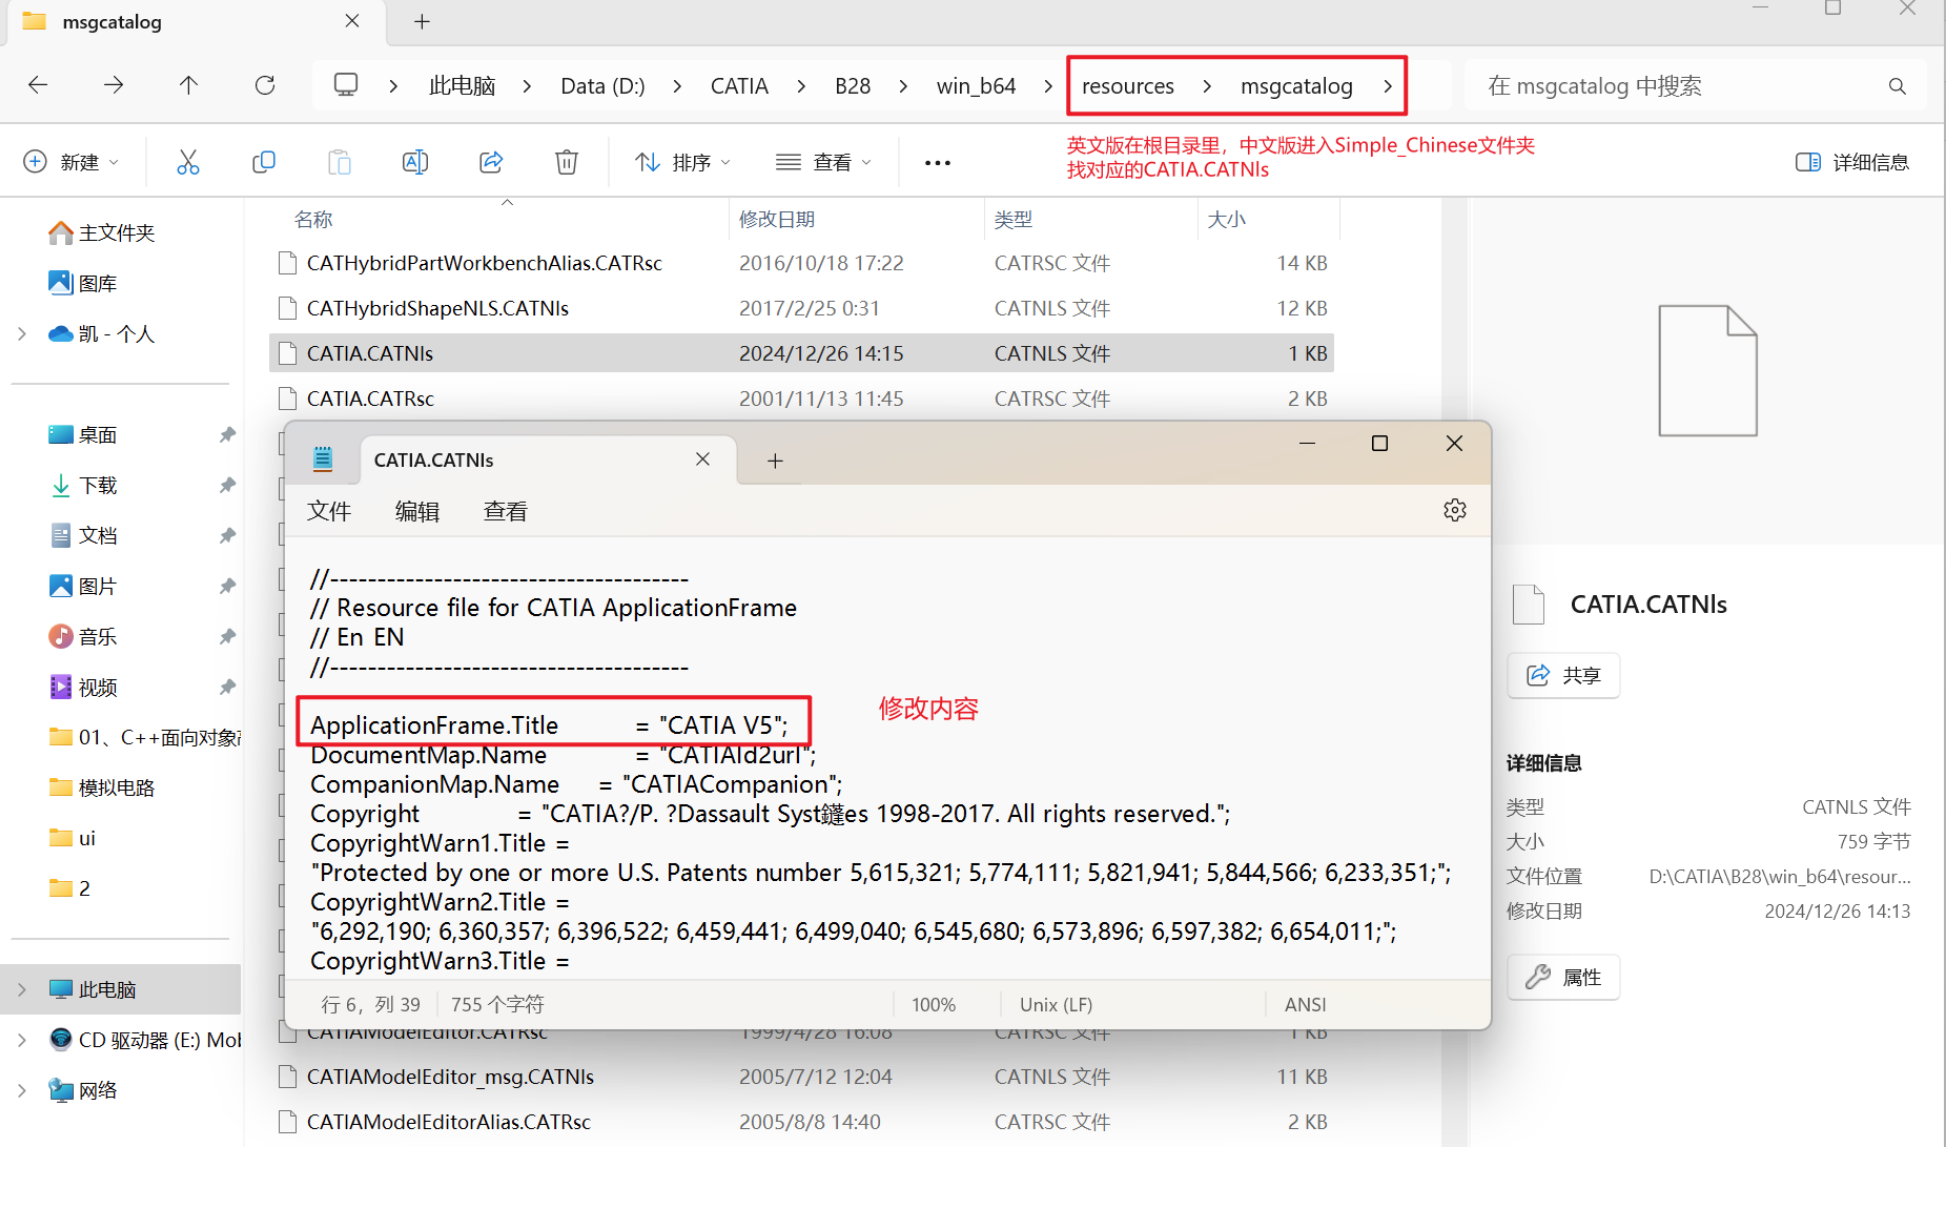Viewport: 1948px width, 1232px height.
Task: Click the Delete trash can icon
Action: [566, 162]
